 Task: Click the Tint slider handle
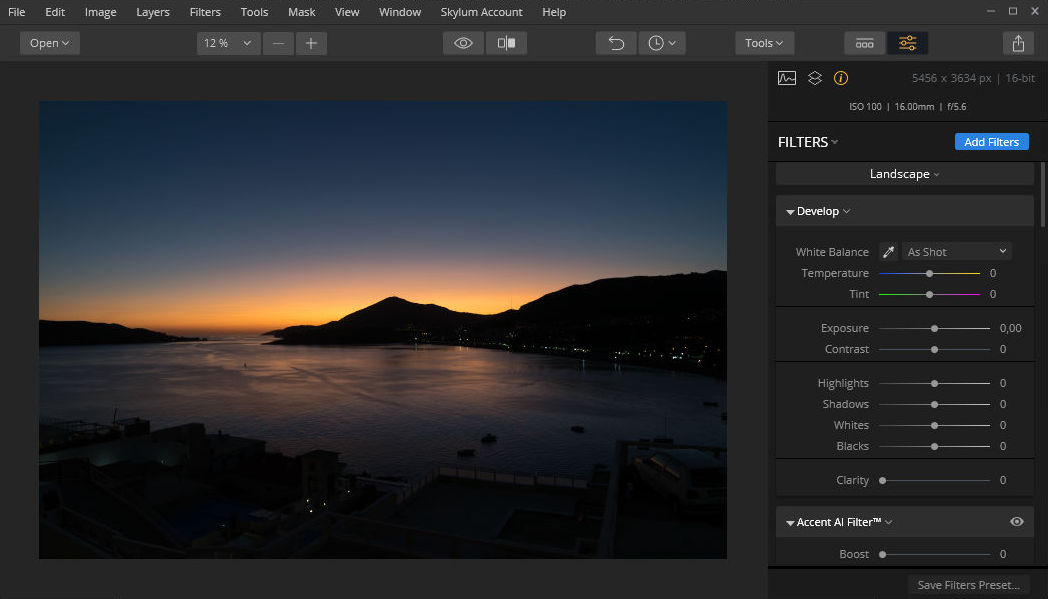[x=929, y=294]
